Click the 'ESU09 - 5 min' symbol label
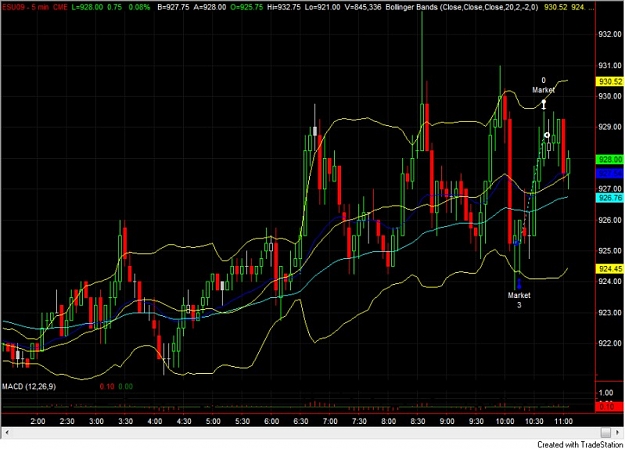The height and width of the screenshot is (449, 625). 25,7
